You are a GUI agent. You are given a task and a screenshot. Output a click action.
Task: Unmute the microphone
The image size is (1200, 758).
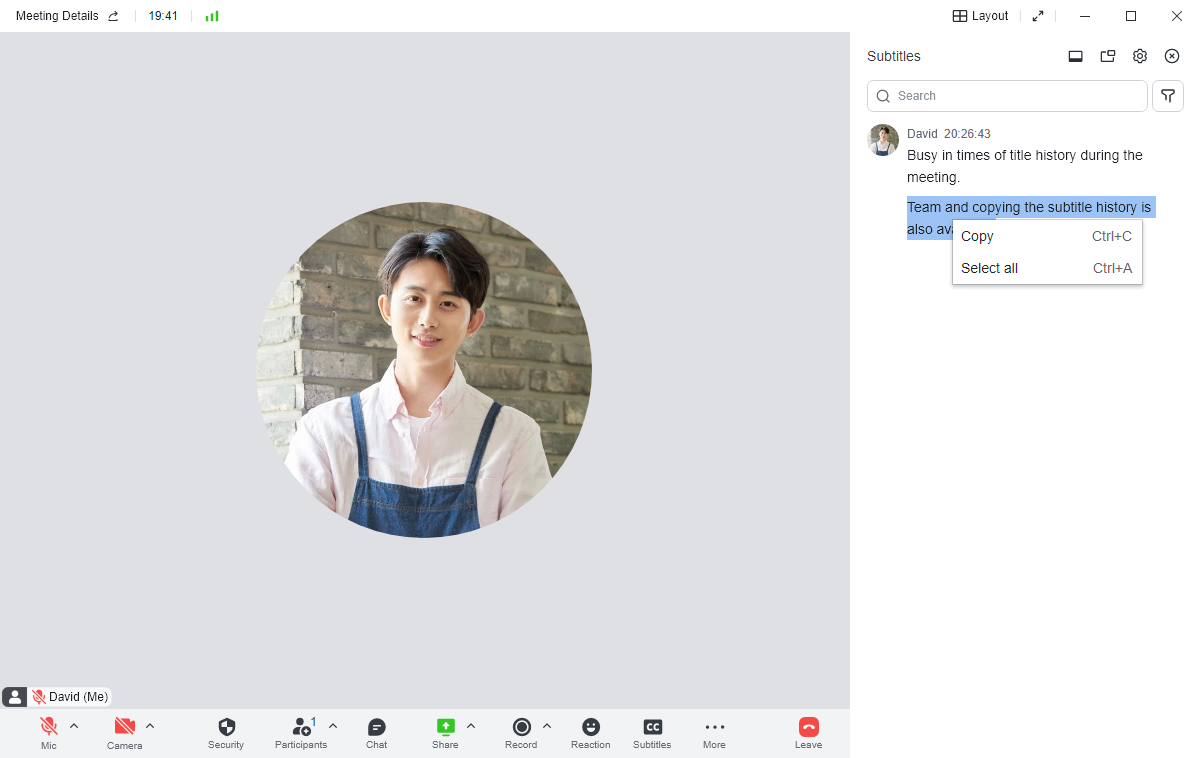pos(48,728)
